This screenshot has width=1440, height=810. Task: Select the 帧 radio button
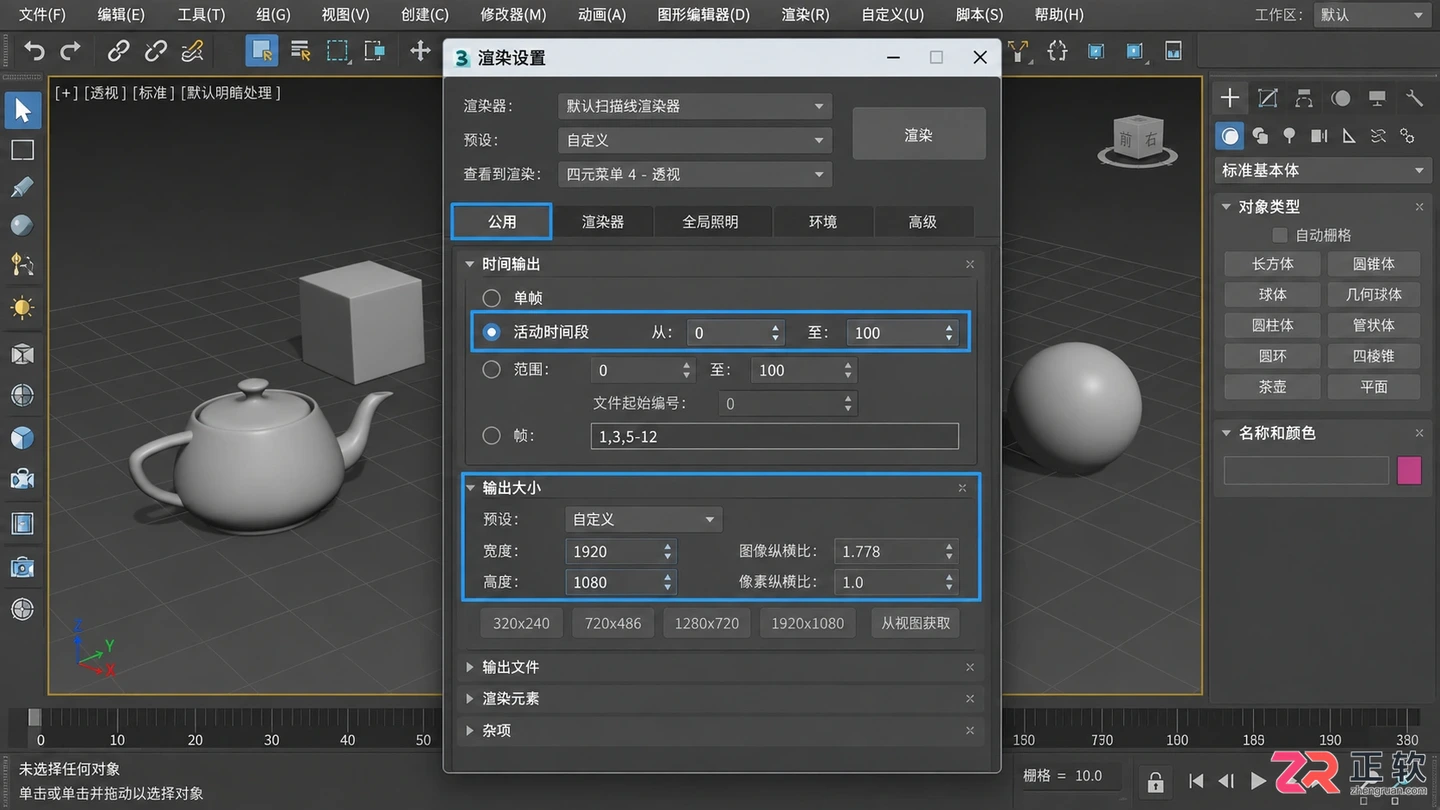[491, 436]
